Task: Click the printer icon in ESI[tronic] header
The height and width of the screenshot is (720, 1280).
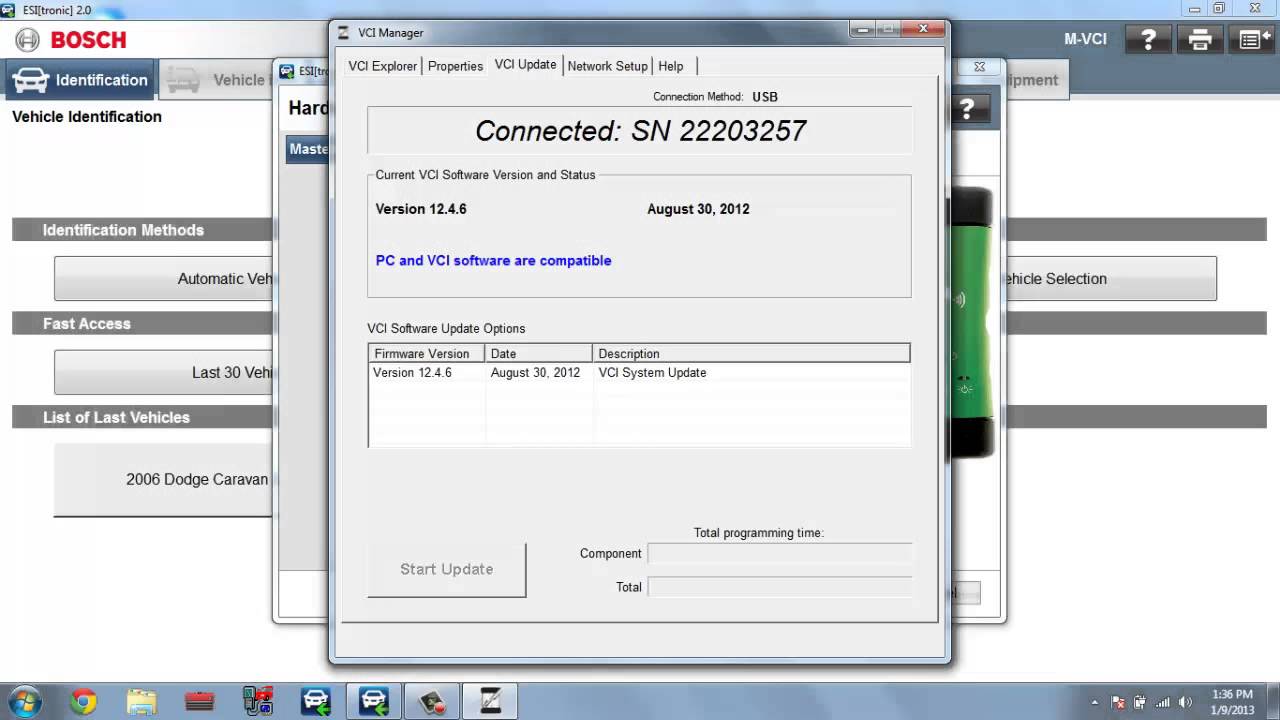Action: 1201,40
